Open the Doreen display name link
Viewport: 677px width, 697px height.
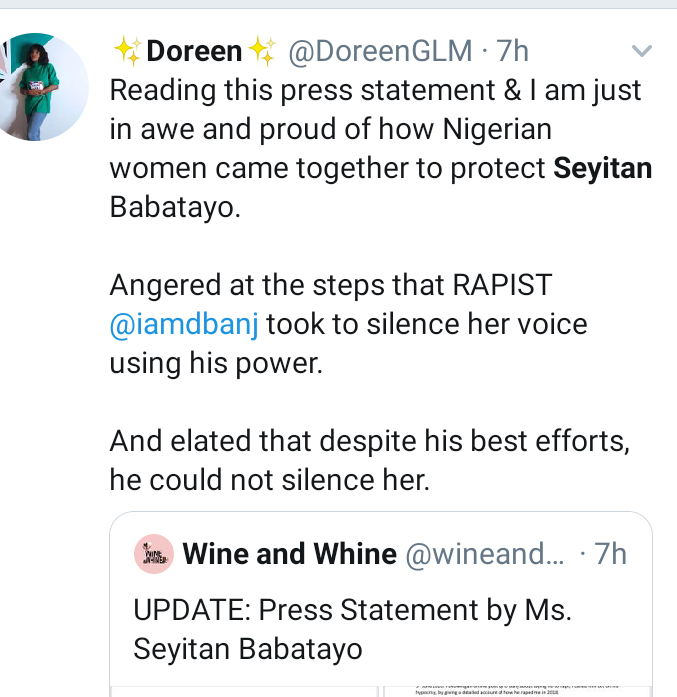point(194,50)
